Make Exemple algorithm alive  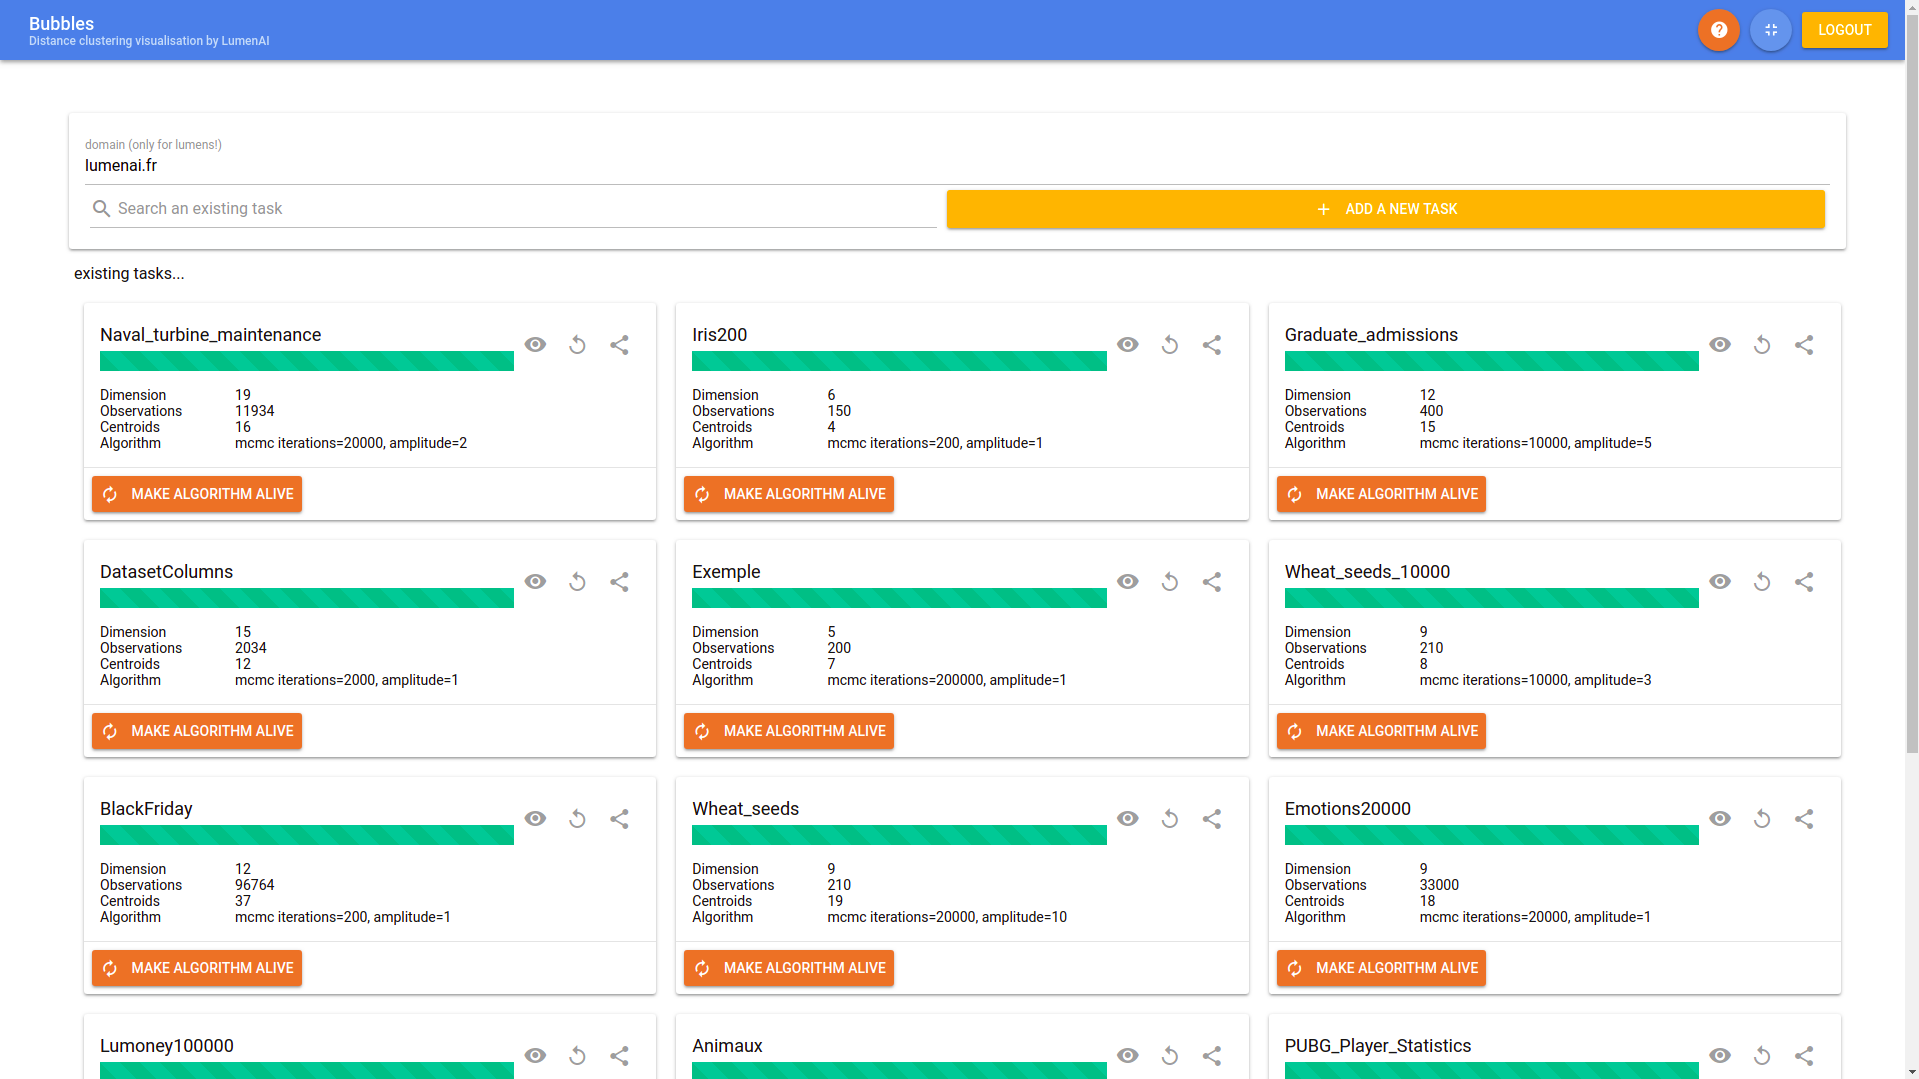(x=789, y=731)
